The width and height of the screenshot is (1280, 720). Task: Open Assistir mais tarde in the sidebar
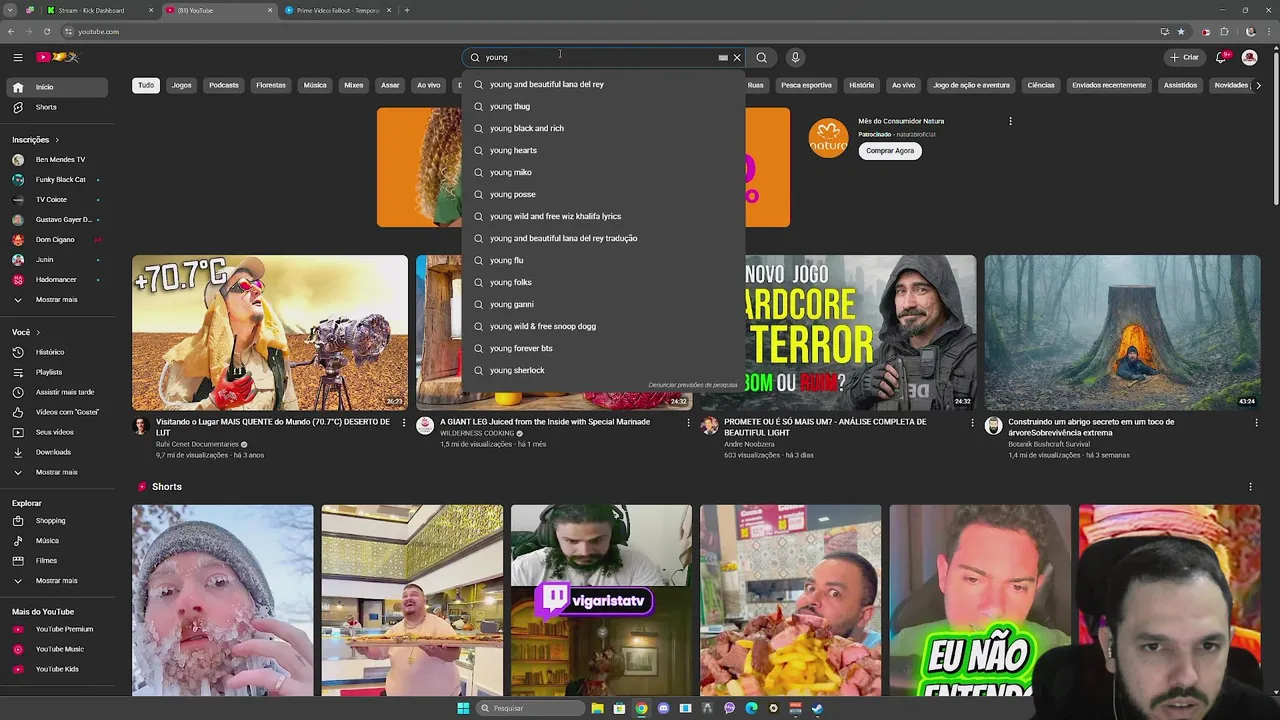point(59,392)
